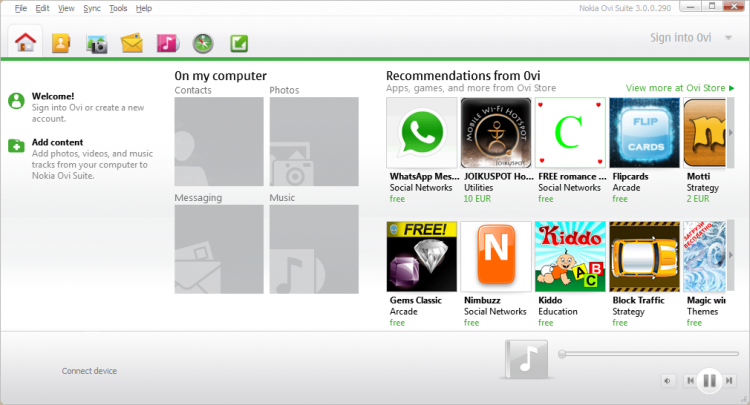Open the File menu
The width and height of the screenshot is (750, 405).
[x=21, y=8]
